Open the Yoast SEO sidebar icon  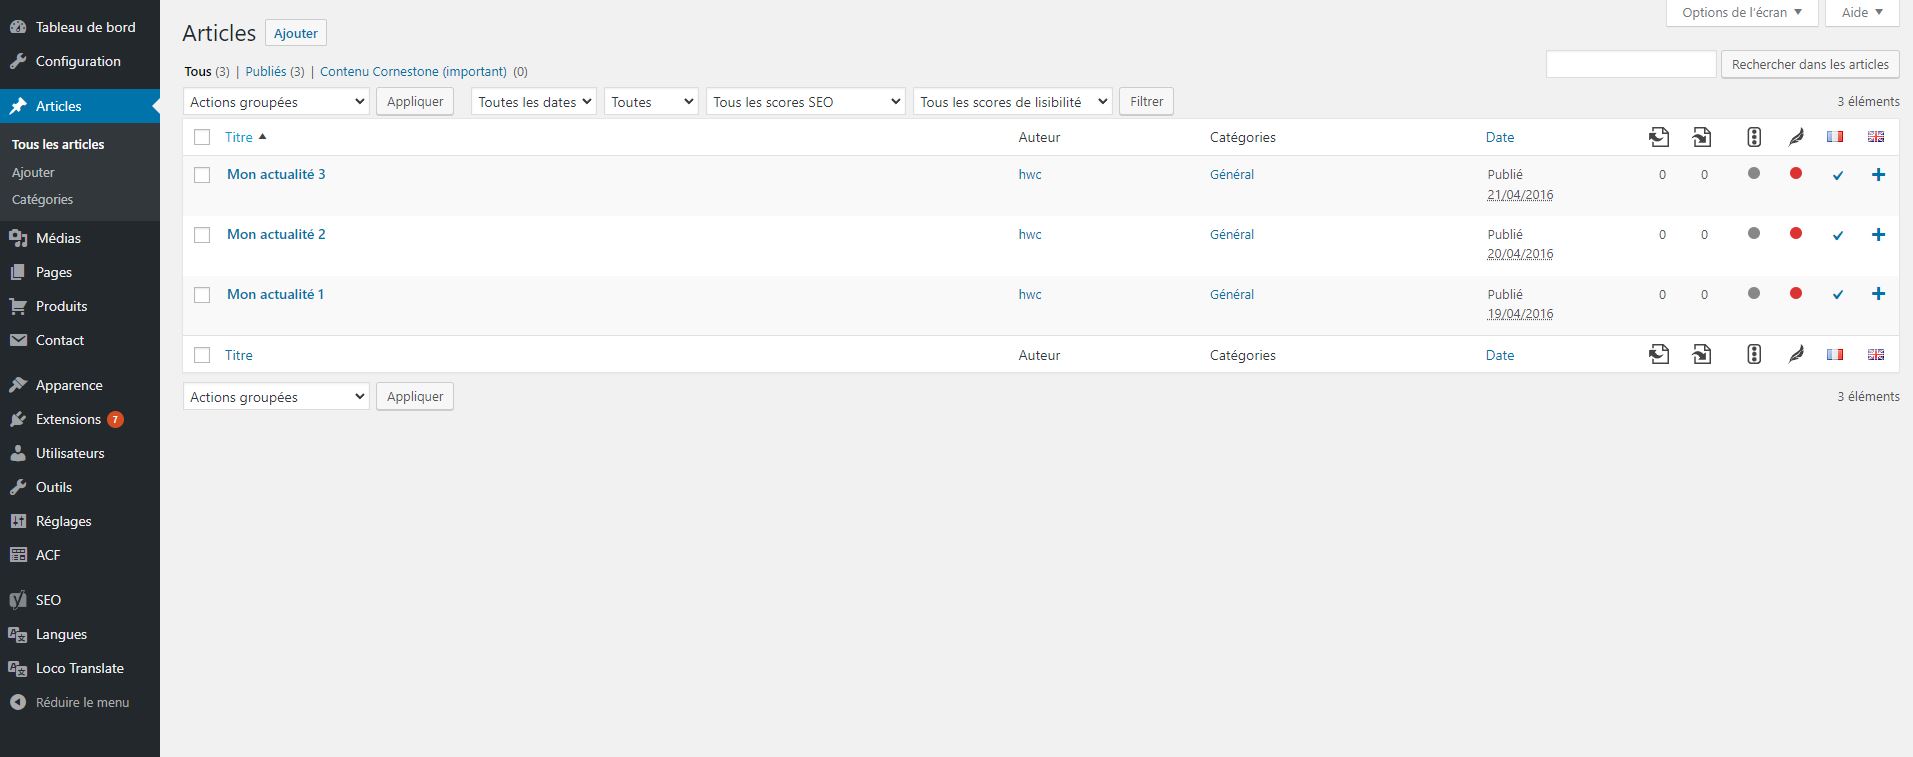click(x=18, y=600)
